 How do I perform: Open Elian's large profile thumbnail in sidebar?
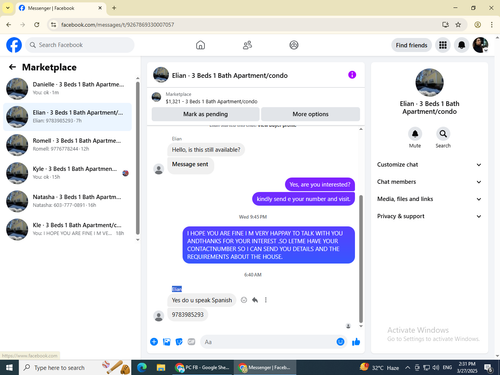click(429, 82)
